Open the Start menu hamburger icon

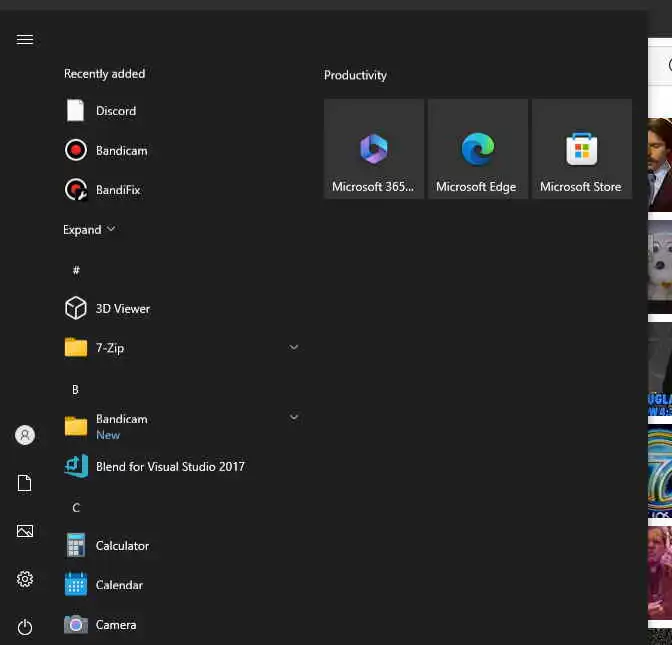click(x=25, y=39)
